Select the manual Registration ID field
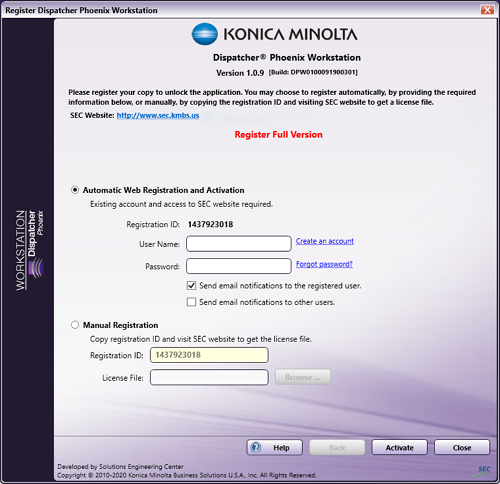The height and width of the screenshot is (484, 500). click(x=209, y=355)
